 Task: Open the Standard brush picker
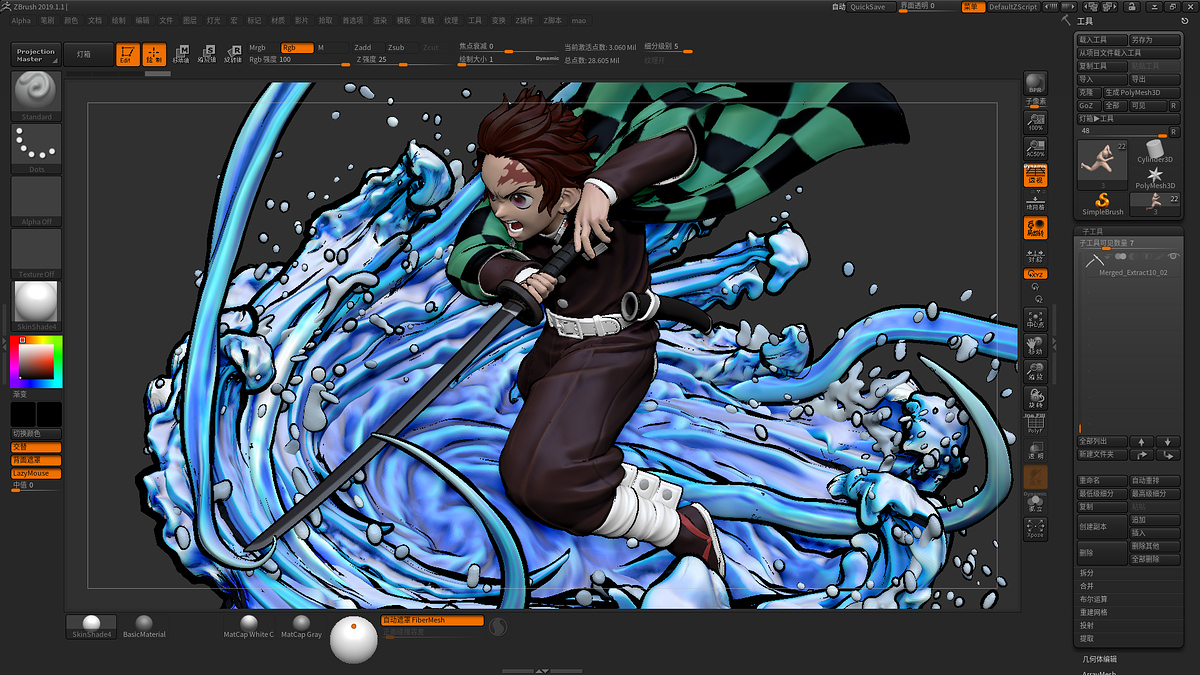(36, 96)
